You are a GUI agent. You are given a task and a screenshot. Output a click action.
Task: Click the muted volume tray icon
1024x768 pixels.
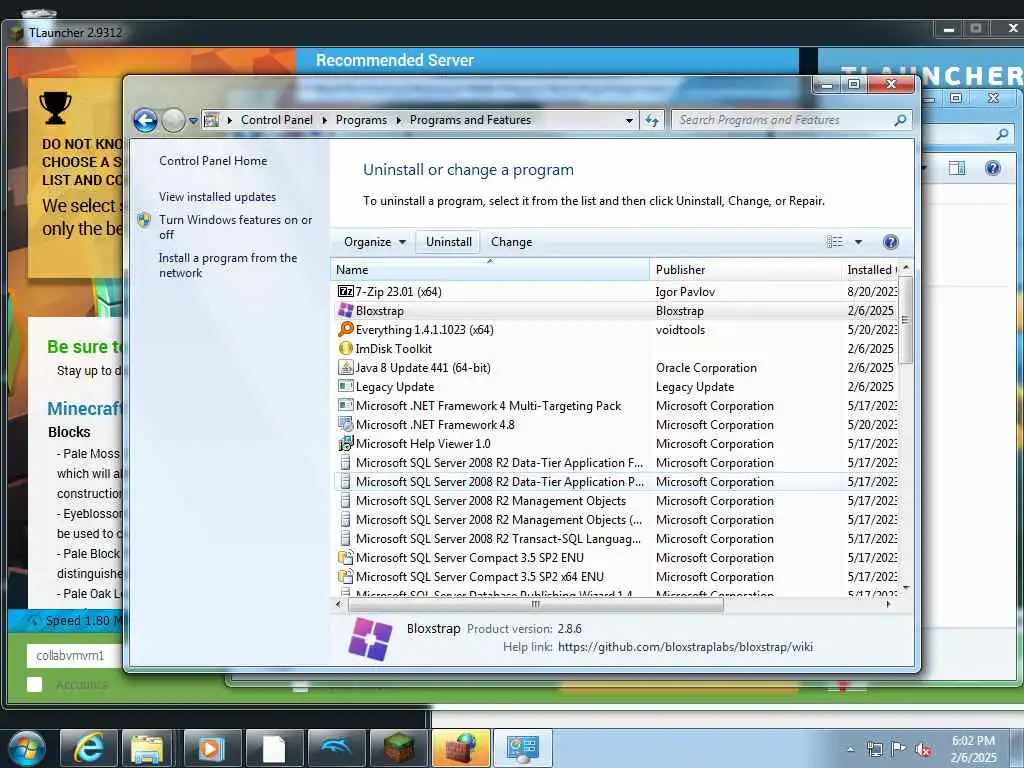coord(923,749)
